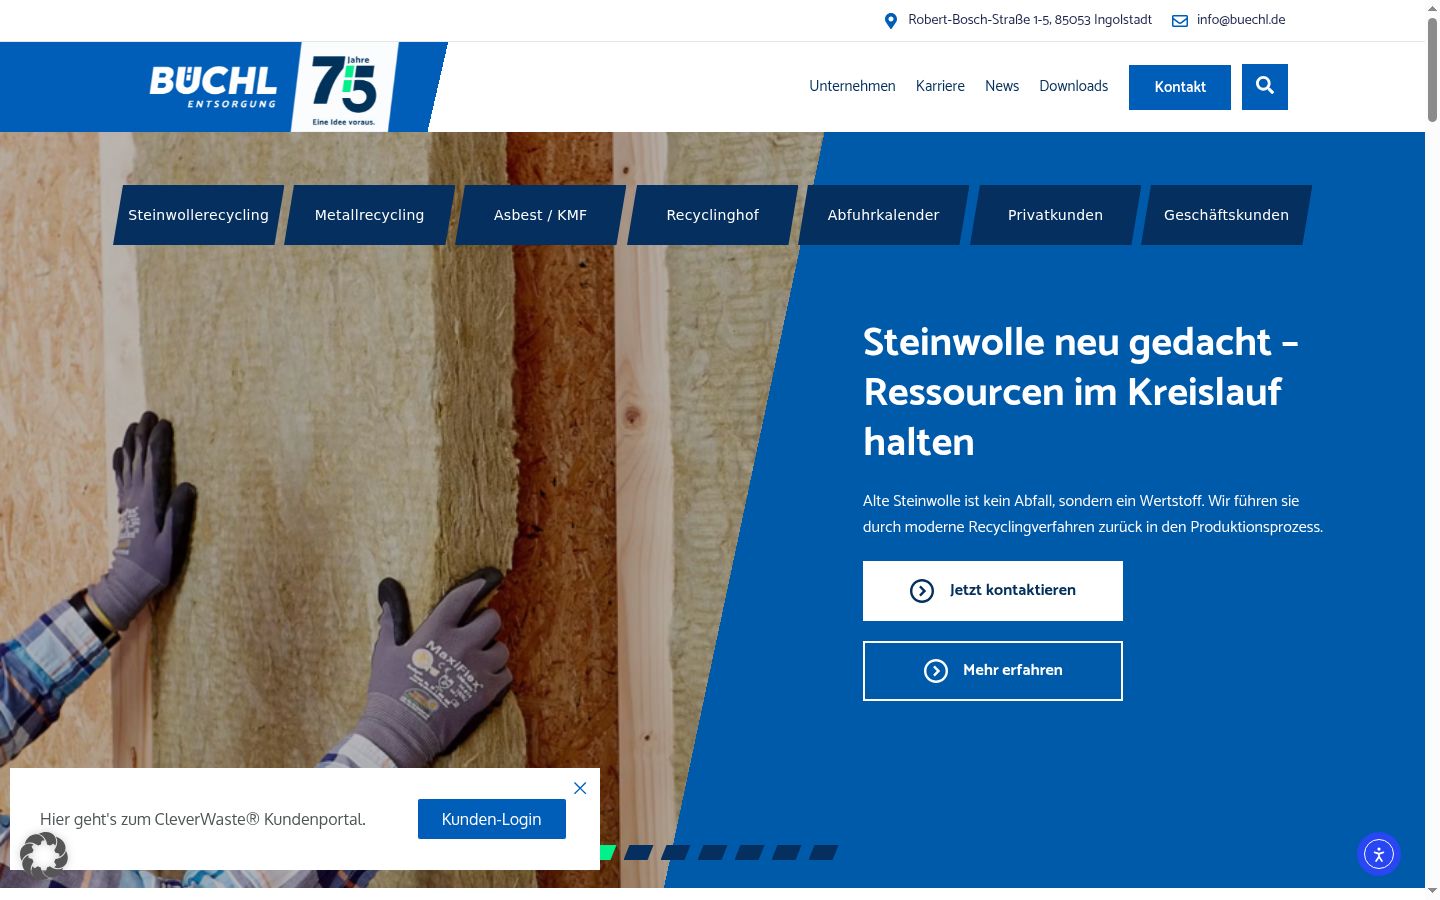This screenshot has width=1440, height=900.
Task: Click the Büchl Entsorgung logo
Action: tap(214, 87)
